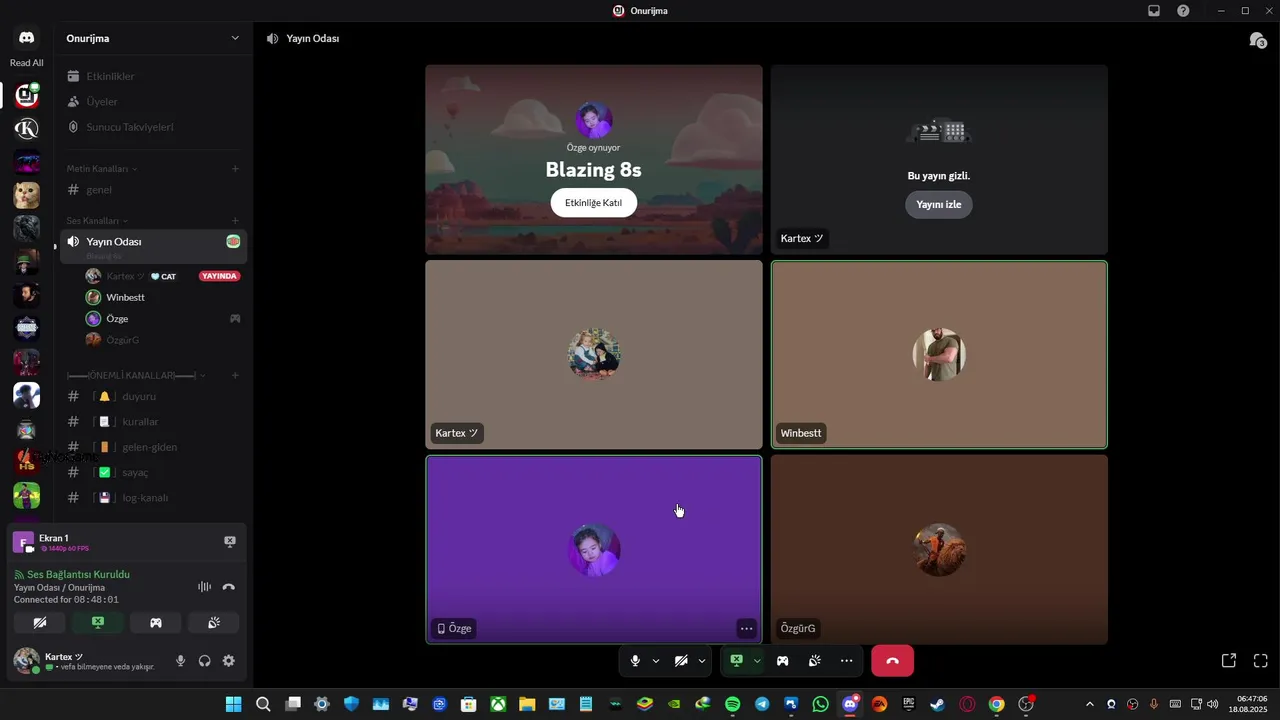Click red hang up call button
The image size is (1280, 720).
[892, 661]
